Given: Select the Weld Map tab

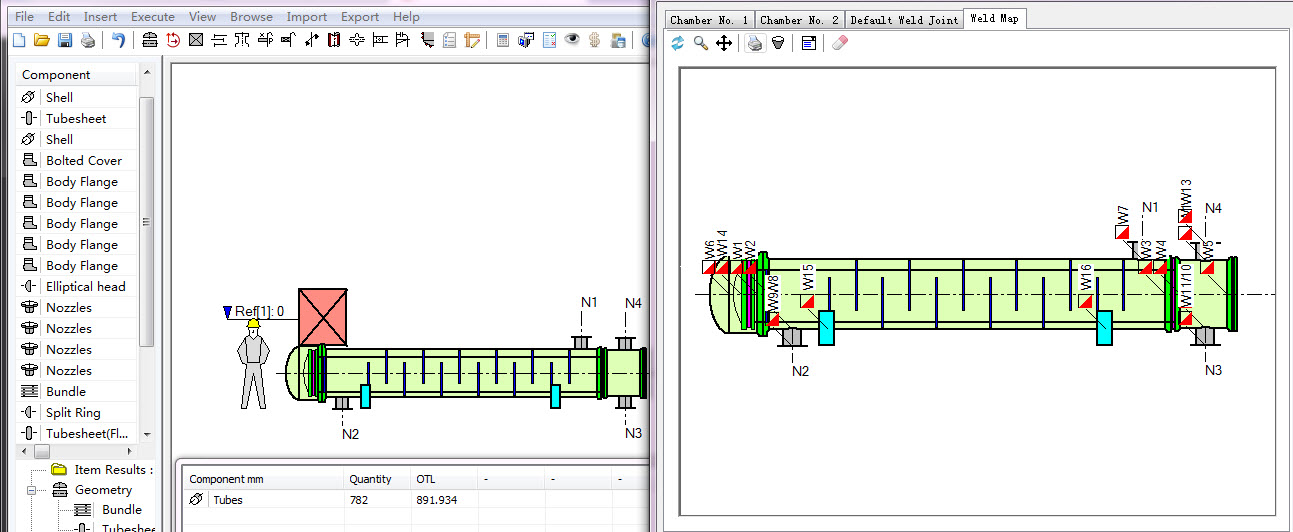Looking at the screenshot, I should 994,18.
